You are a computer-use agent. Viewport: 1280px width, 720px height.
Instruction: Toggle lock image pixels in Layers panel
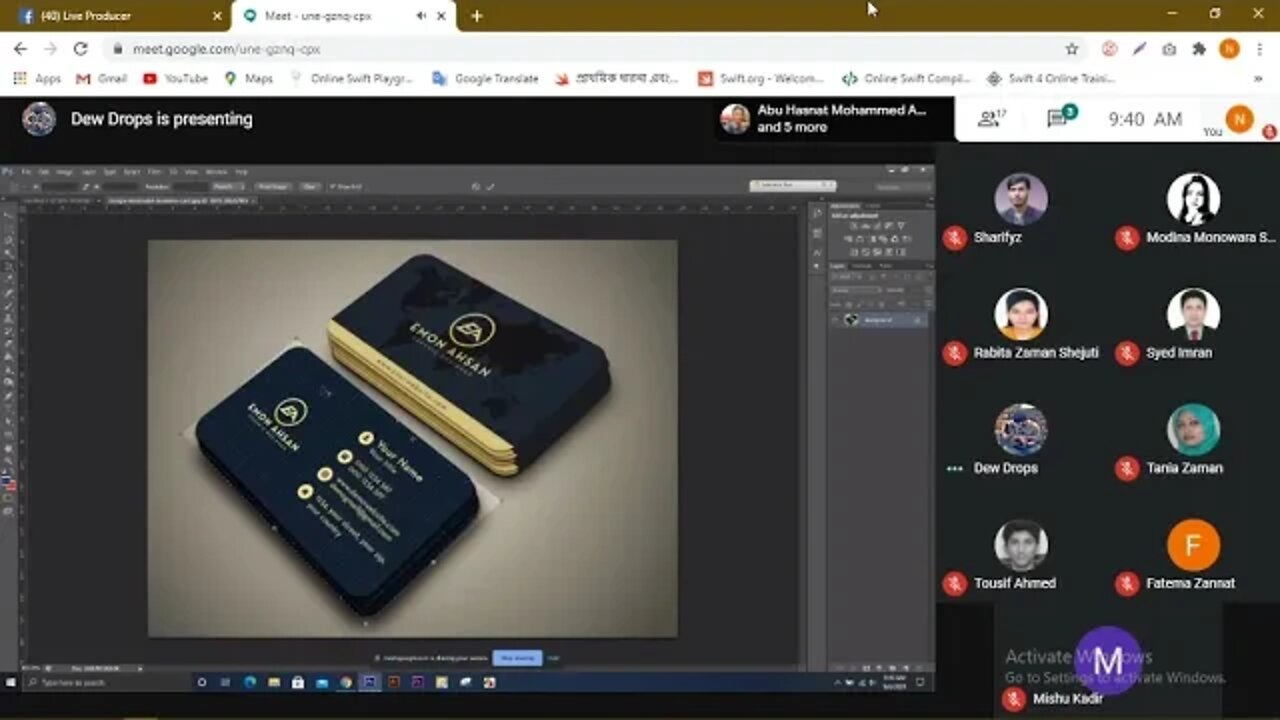tap(860, 304)
